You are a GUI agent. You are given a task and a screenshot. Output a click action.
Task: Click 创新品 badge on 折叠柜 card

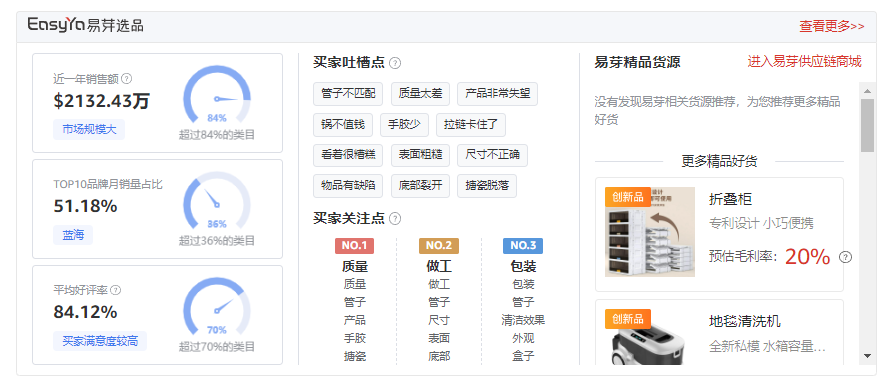[627, 197]
